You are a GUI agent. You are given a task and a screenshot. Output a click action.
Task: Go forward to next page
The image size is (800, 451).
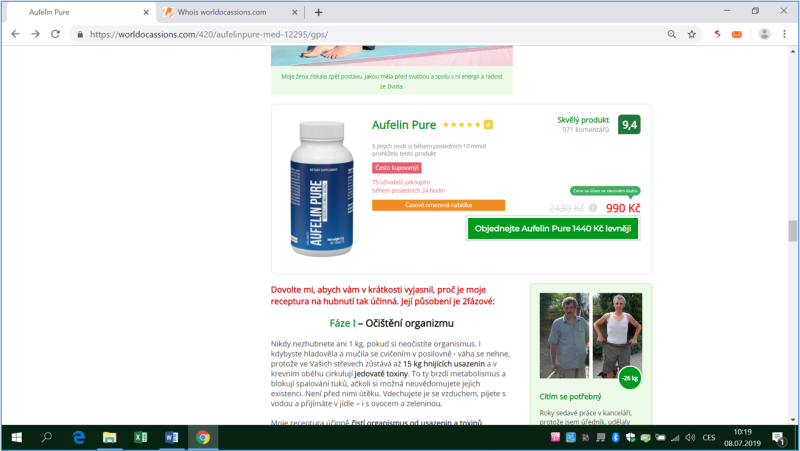35,34
